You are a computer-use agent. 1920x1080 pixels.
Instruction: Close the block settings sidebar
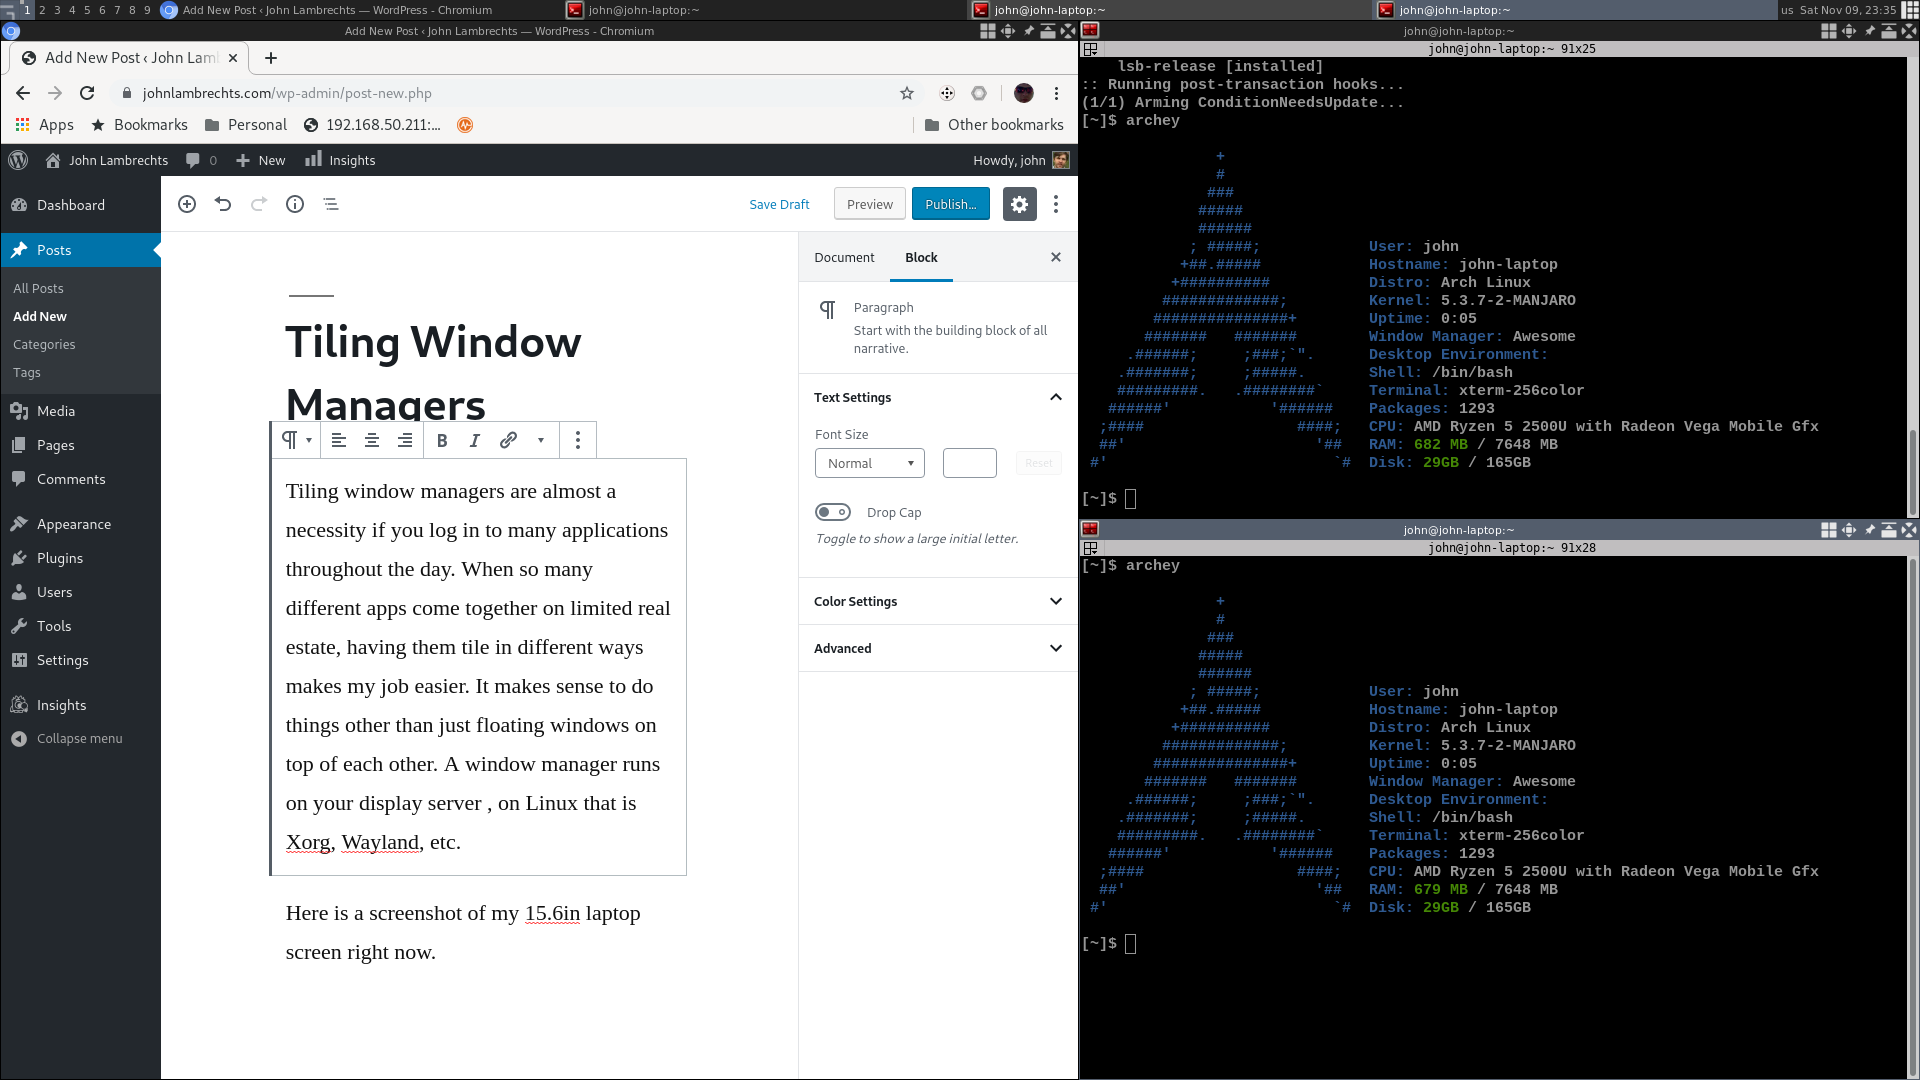tap(1056, 257)
